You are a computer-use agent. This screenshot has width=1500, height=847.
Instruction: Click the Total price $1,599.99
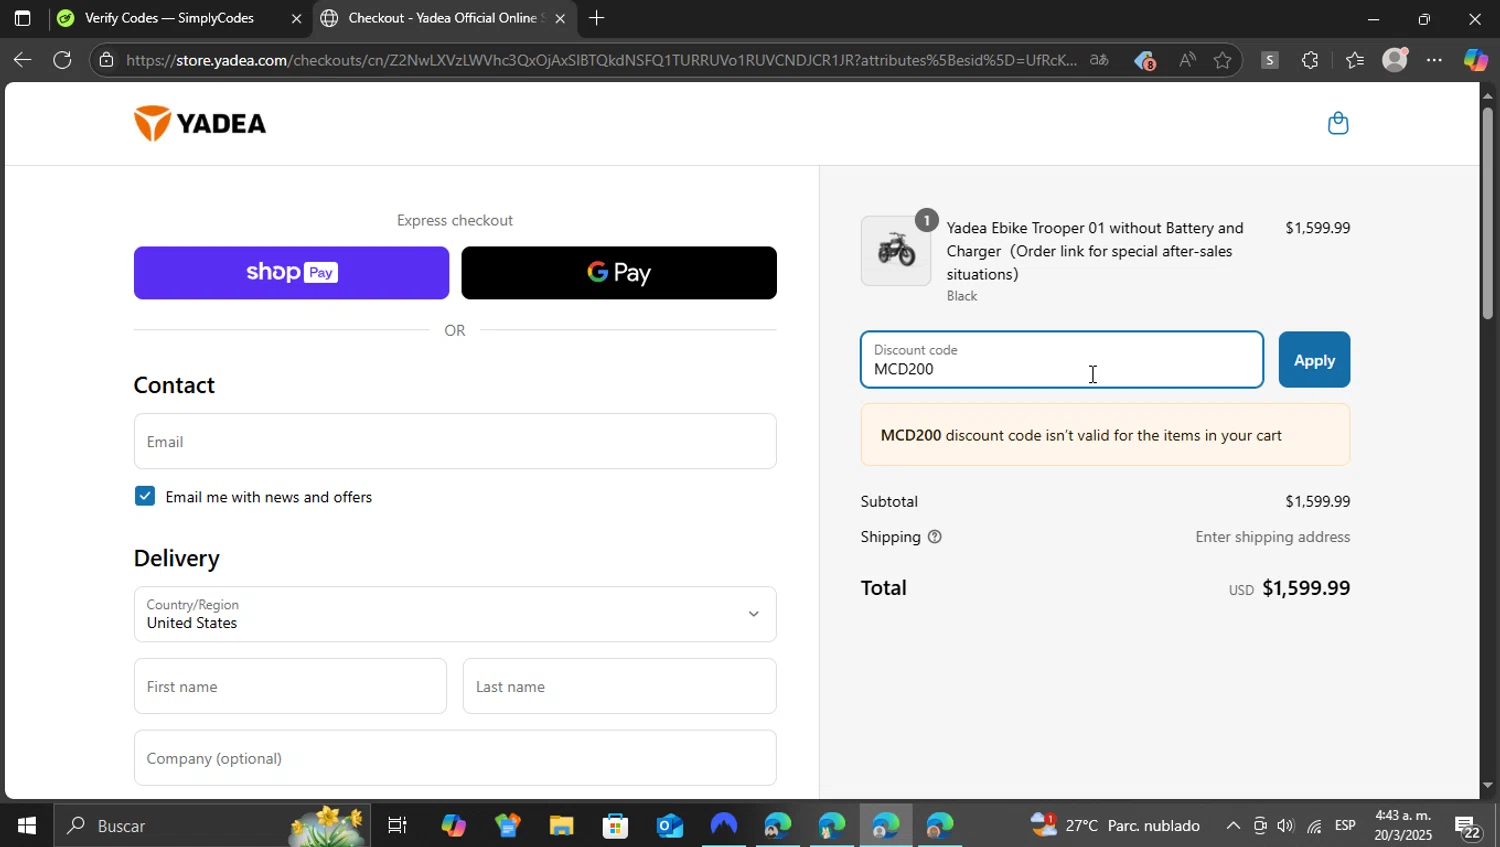[x=1306, y=588]
